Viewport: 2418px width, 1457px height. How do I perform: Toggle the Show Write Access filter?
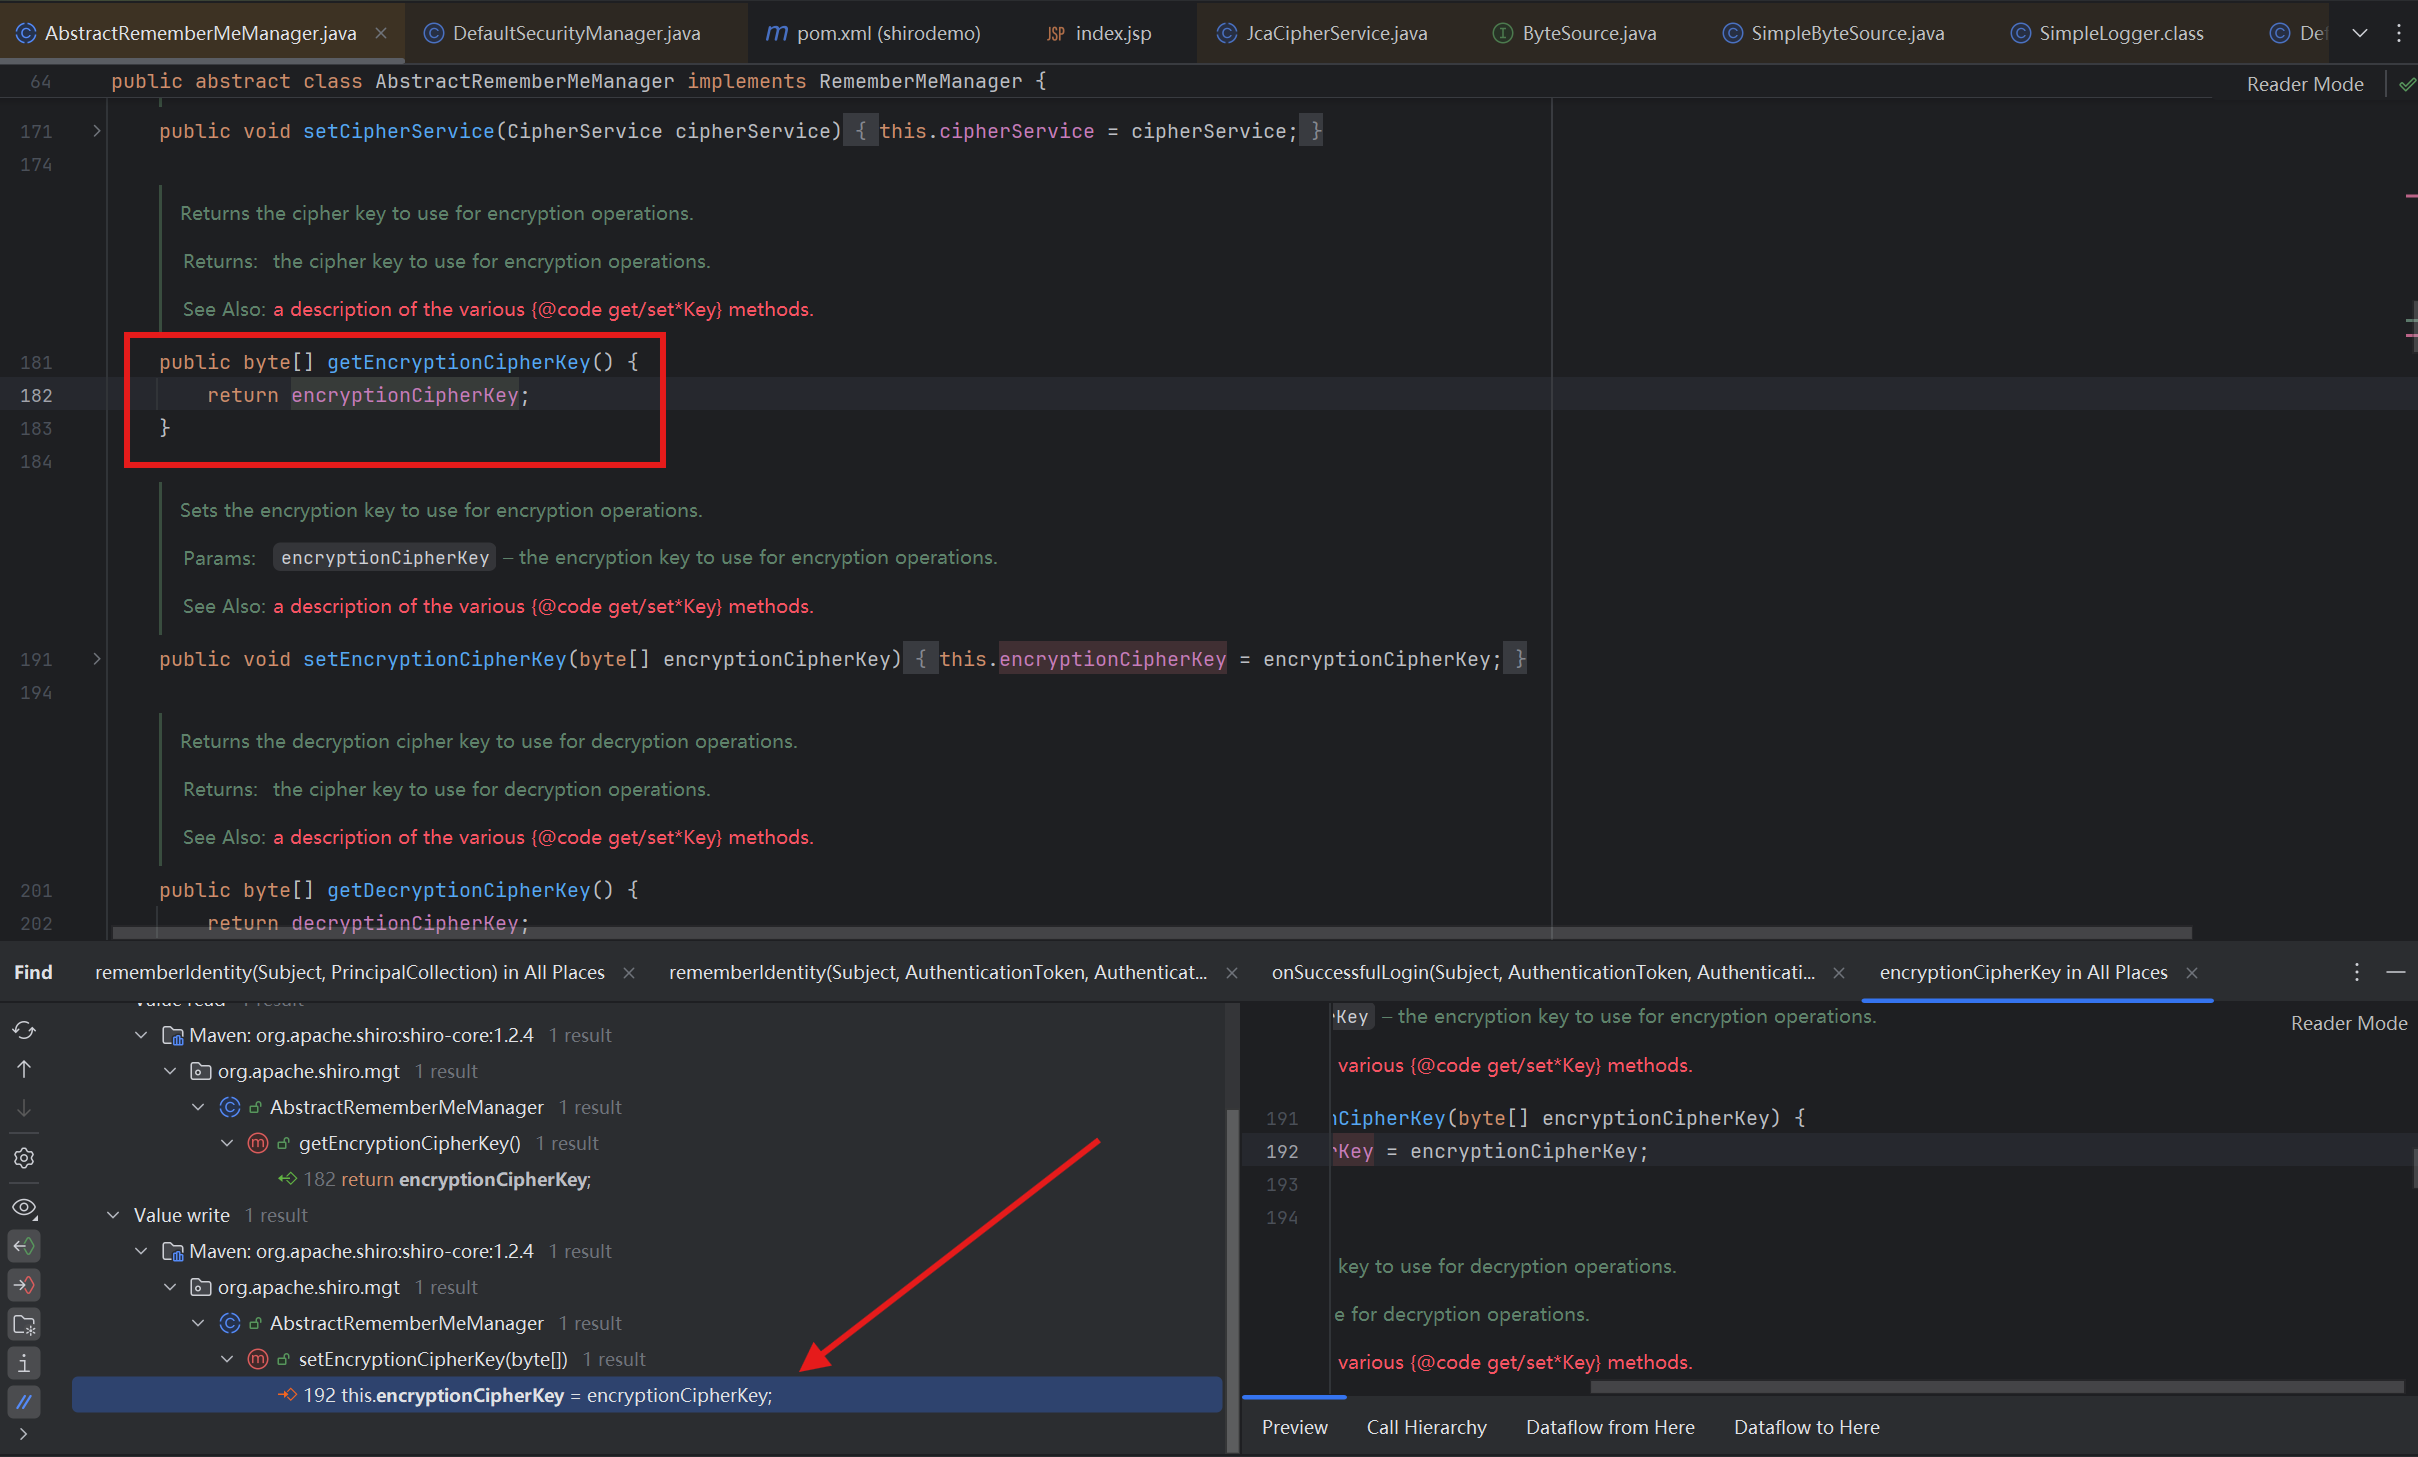tap(24, 1285)
